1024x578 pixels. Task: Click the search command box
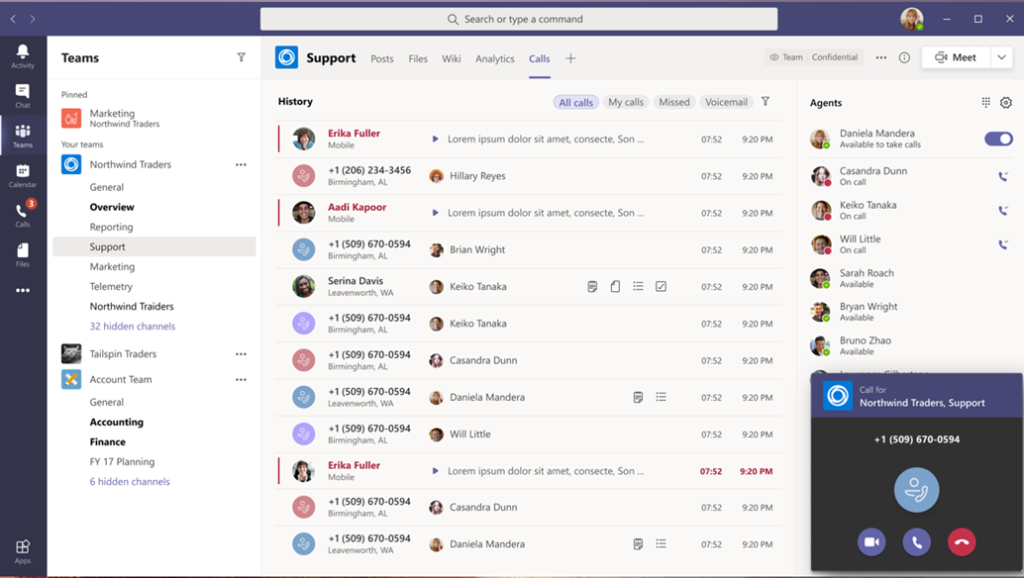click(x=519, y=19)
